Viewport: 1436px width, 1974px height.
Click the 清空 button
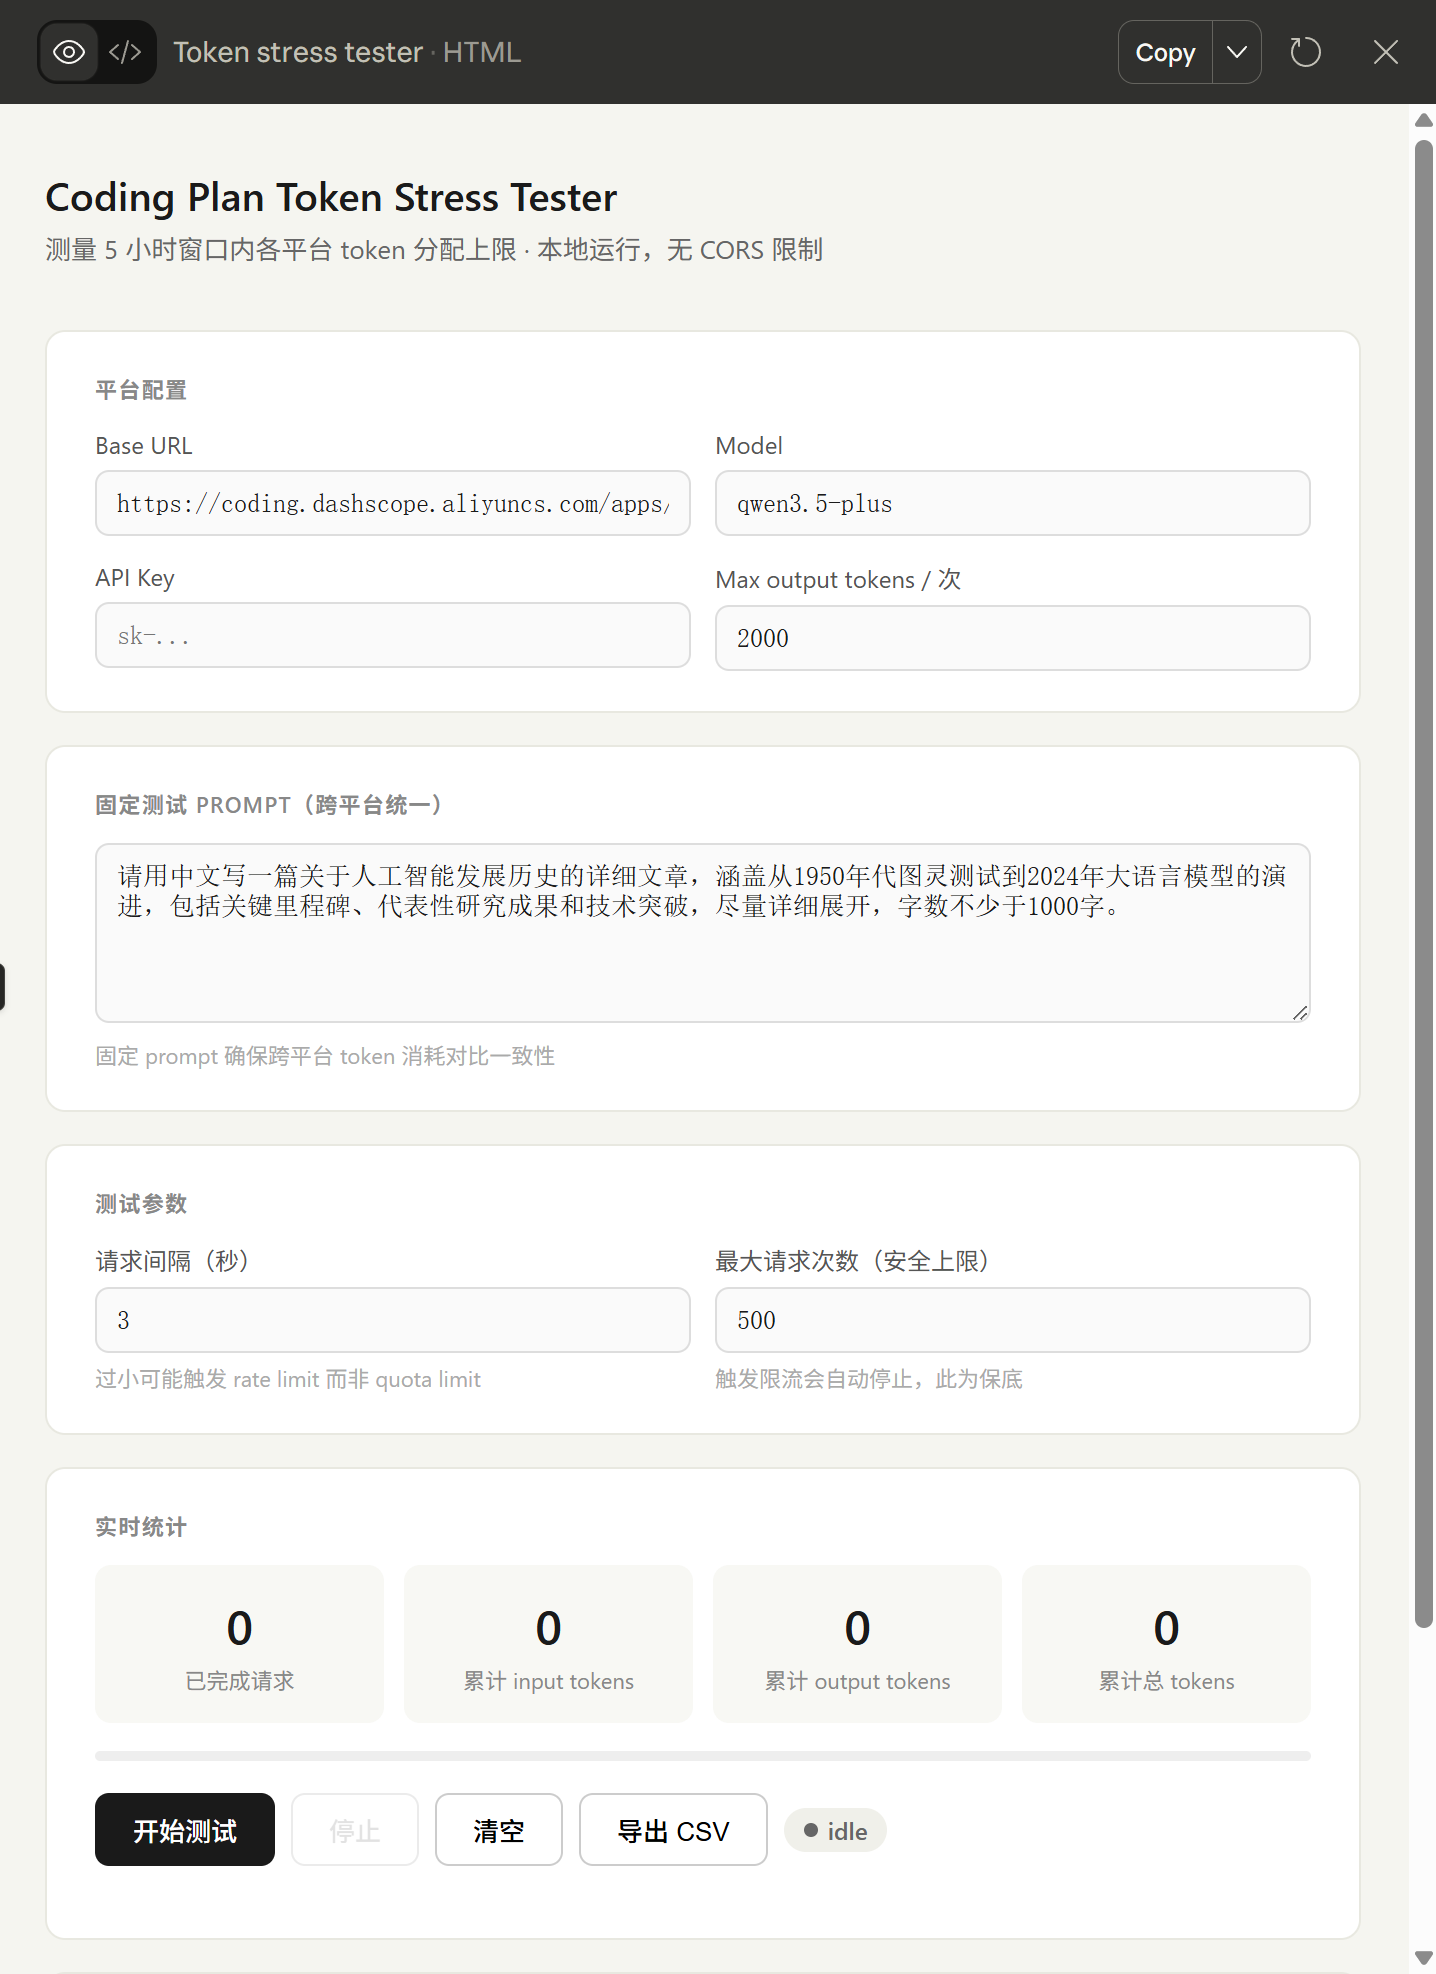[x=498, y=1830]
